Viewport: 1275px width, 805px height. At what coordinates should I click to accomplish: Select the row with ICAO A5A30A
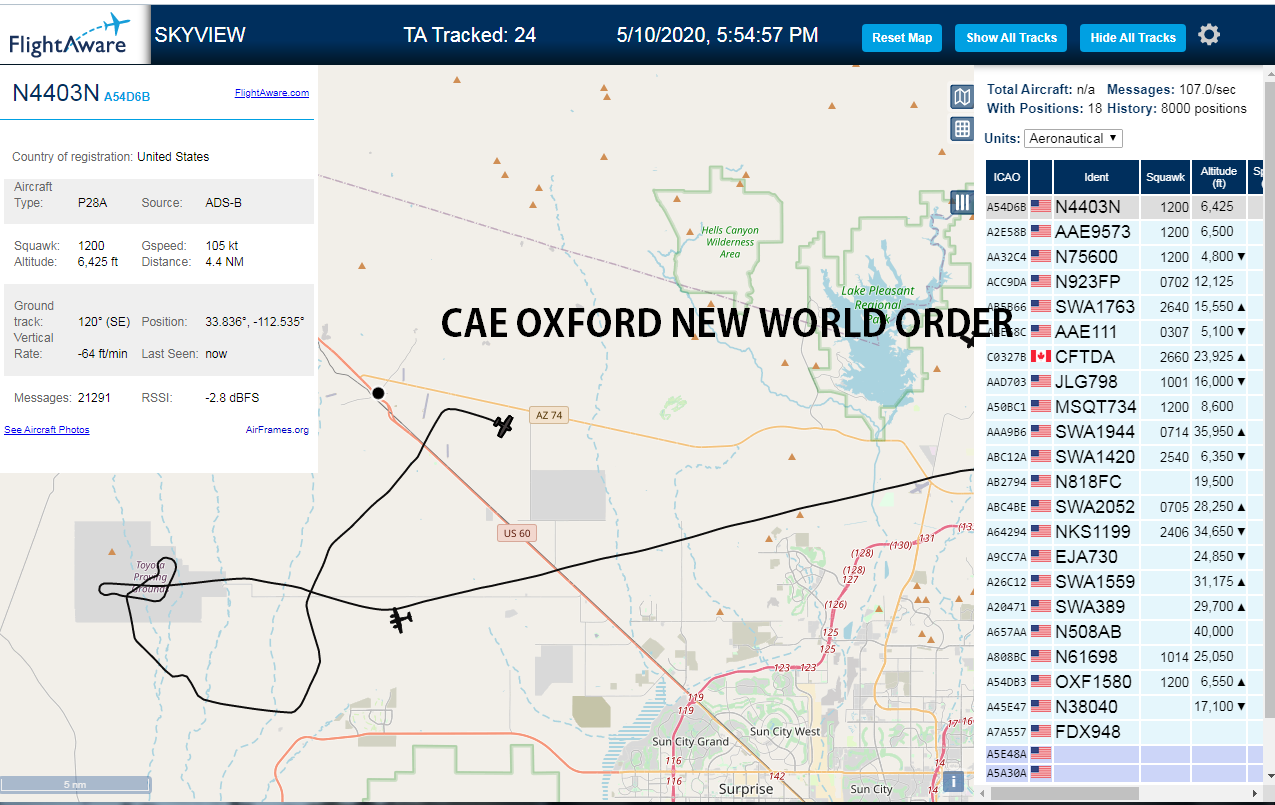click(1123, 773)
